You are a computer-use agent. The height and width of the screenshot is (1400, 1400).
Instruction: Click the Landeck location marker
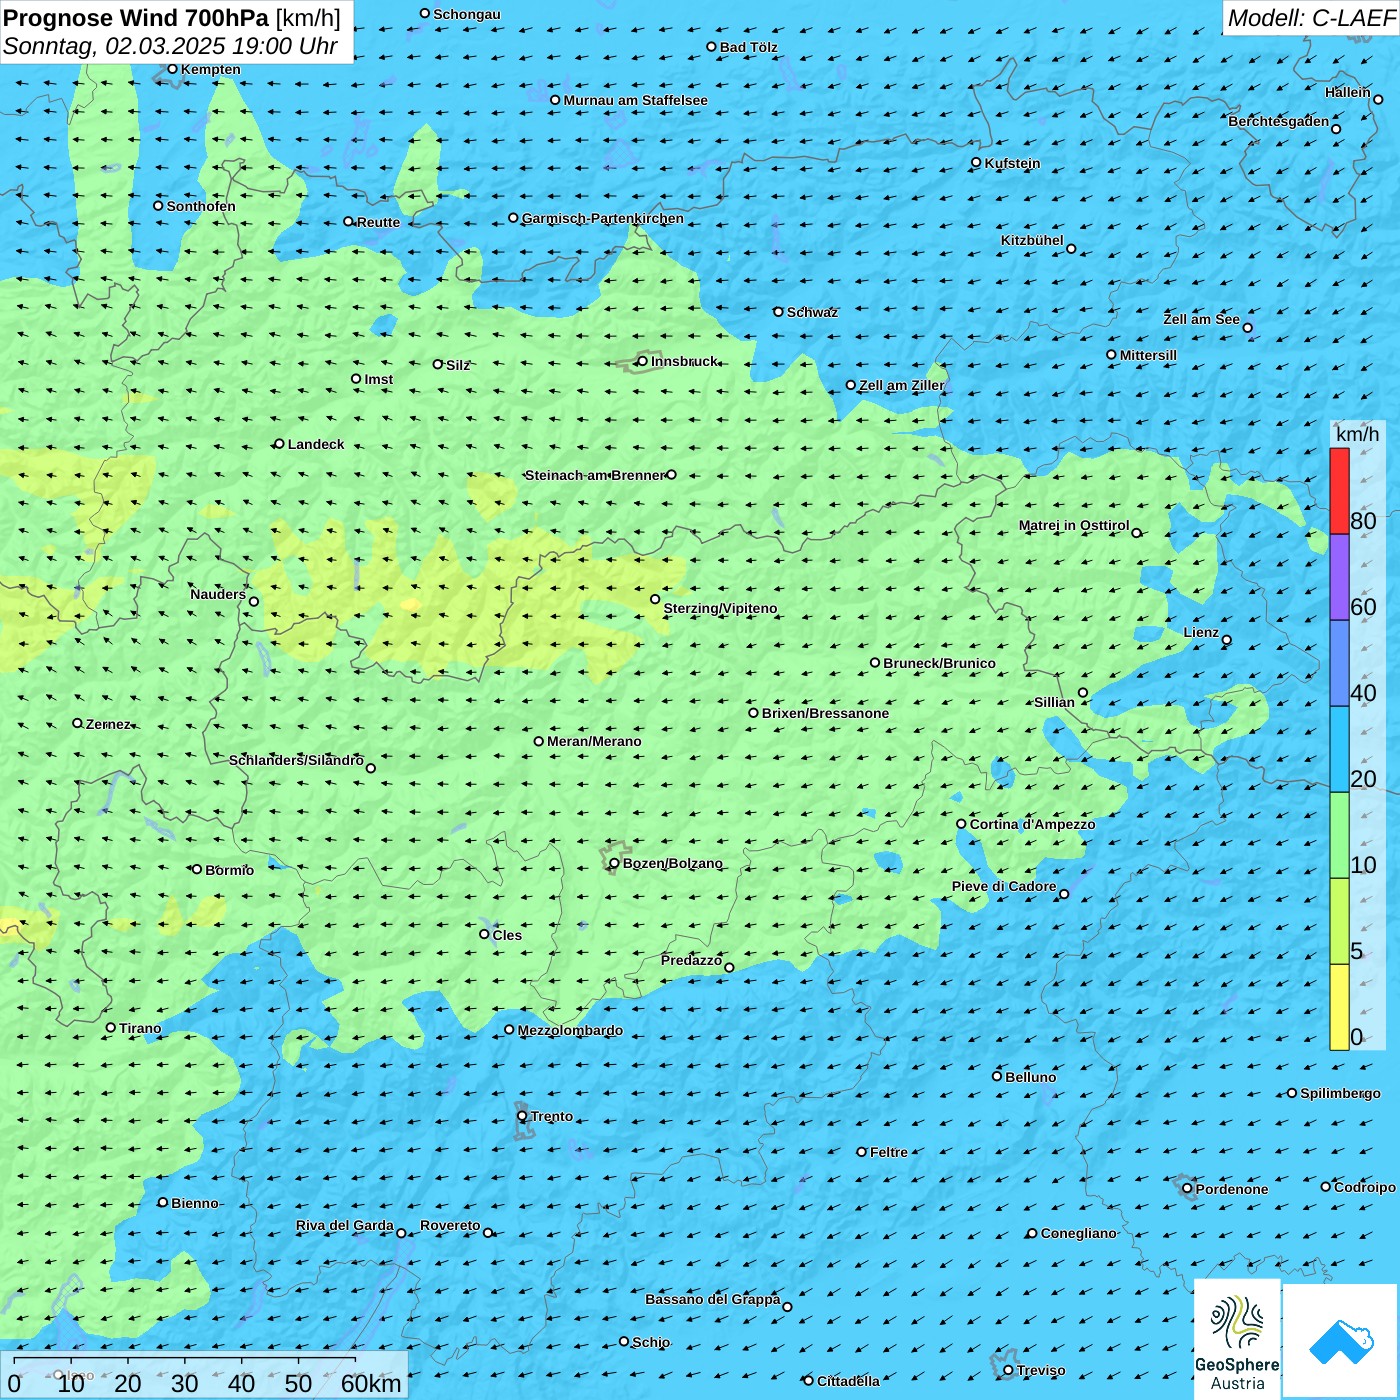point(279,444)
